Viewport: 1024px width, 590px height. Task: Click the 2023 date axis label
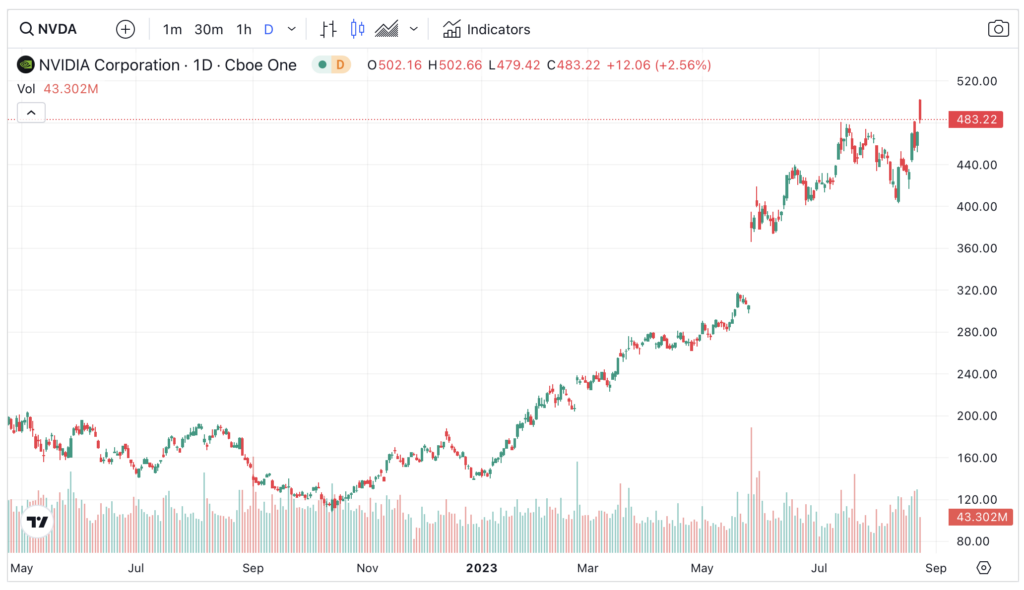coord(481,568)
